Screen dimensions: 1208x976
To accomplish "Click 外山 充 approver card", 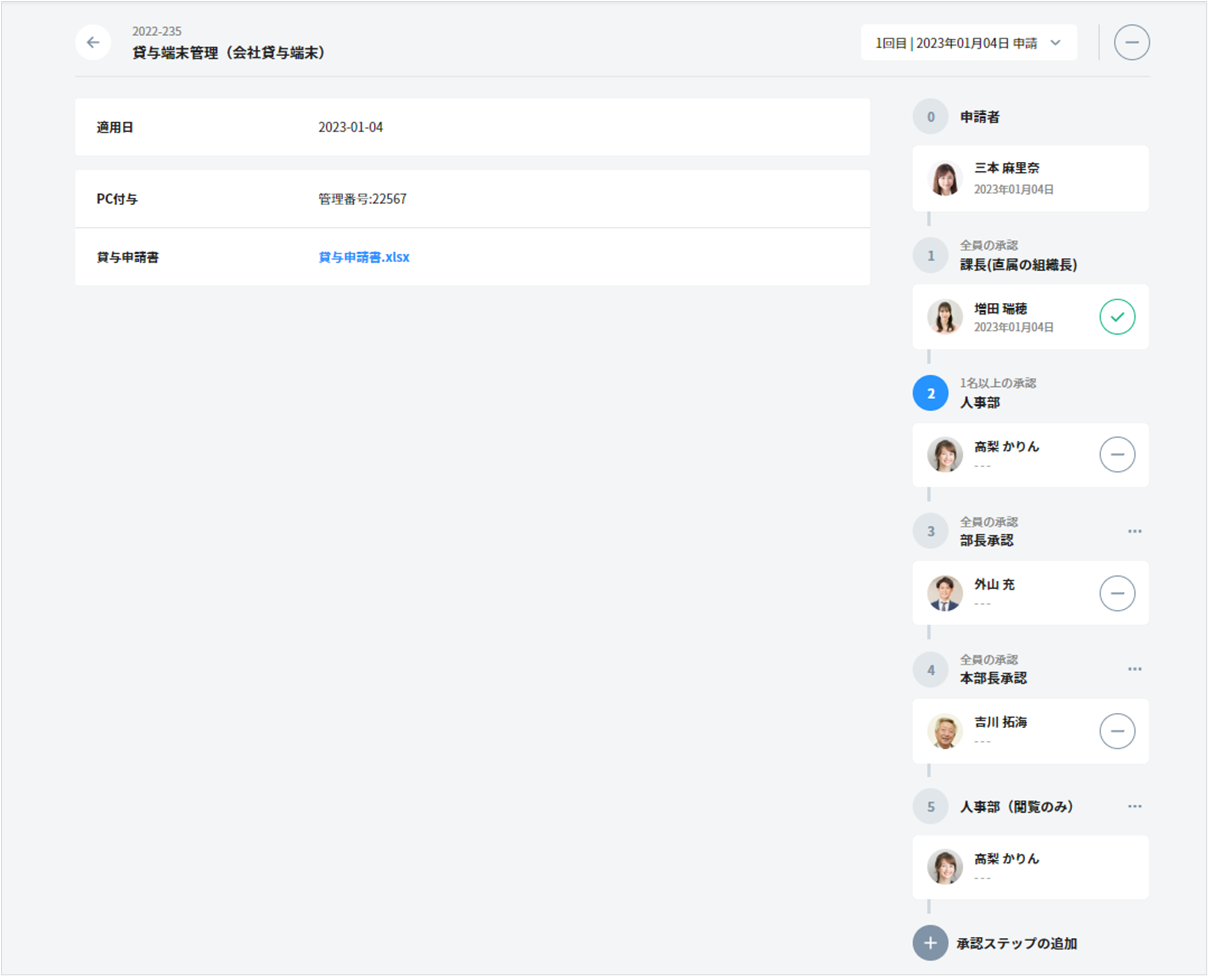I will [x=1030, y=593].
